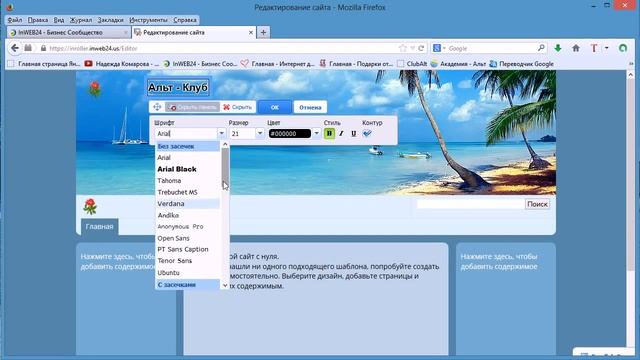The image size is (640, 360).
Task: Open the Справка menu
Action: pos(184,20)
